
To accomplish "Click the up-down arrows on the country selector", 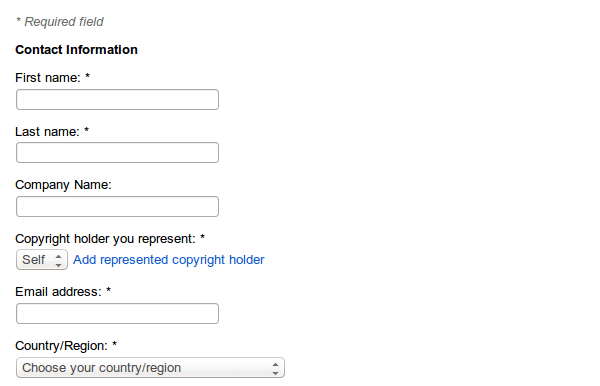I will 276,368.
